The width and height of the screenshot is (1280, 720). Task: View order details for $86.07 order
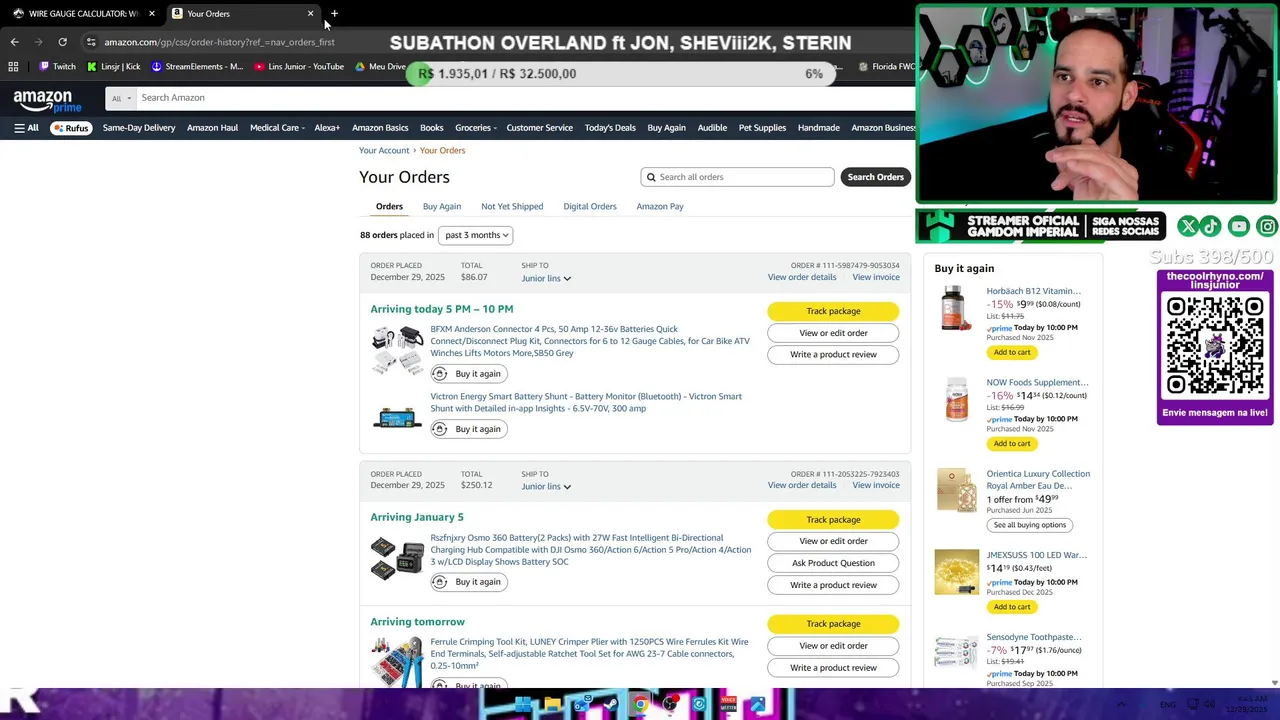(802, 277)
